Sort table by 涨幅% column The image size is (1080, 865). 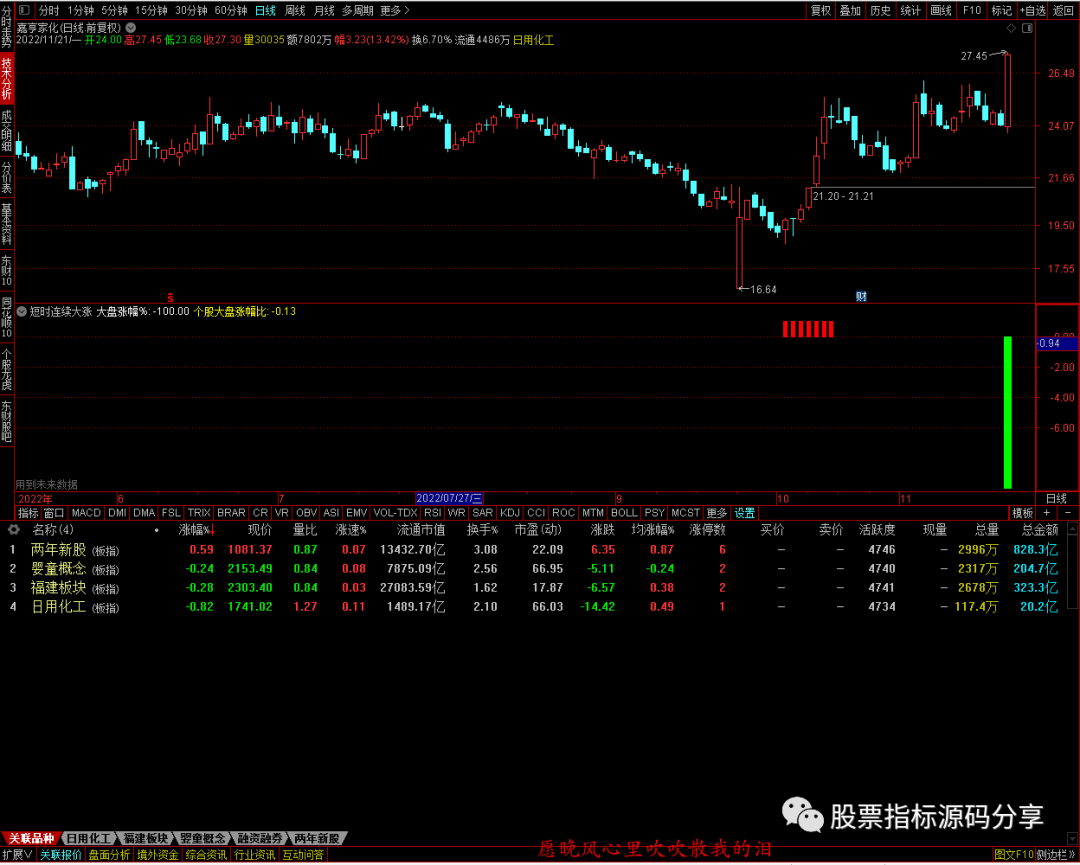click(x=196, y=530)
